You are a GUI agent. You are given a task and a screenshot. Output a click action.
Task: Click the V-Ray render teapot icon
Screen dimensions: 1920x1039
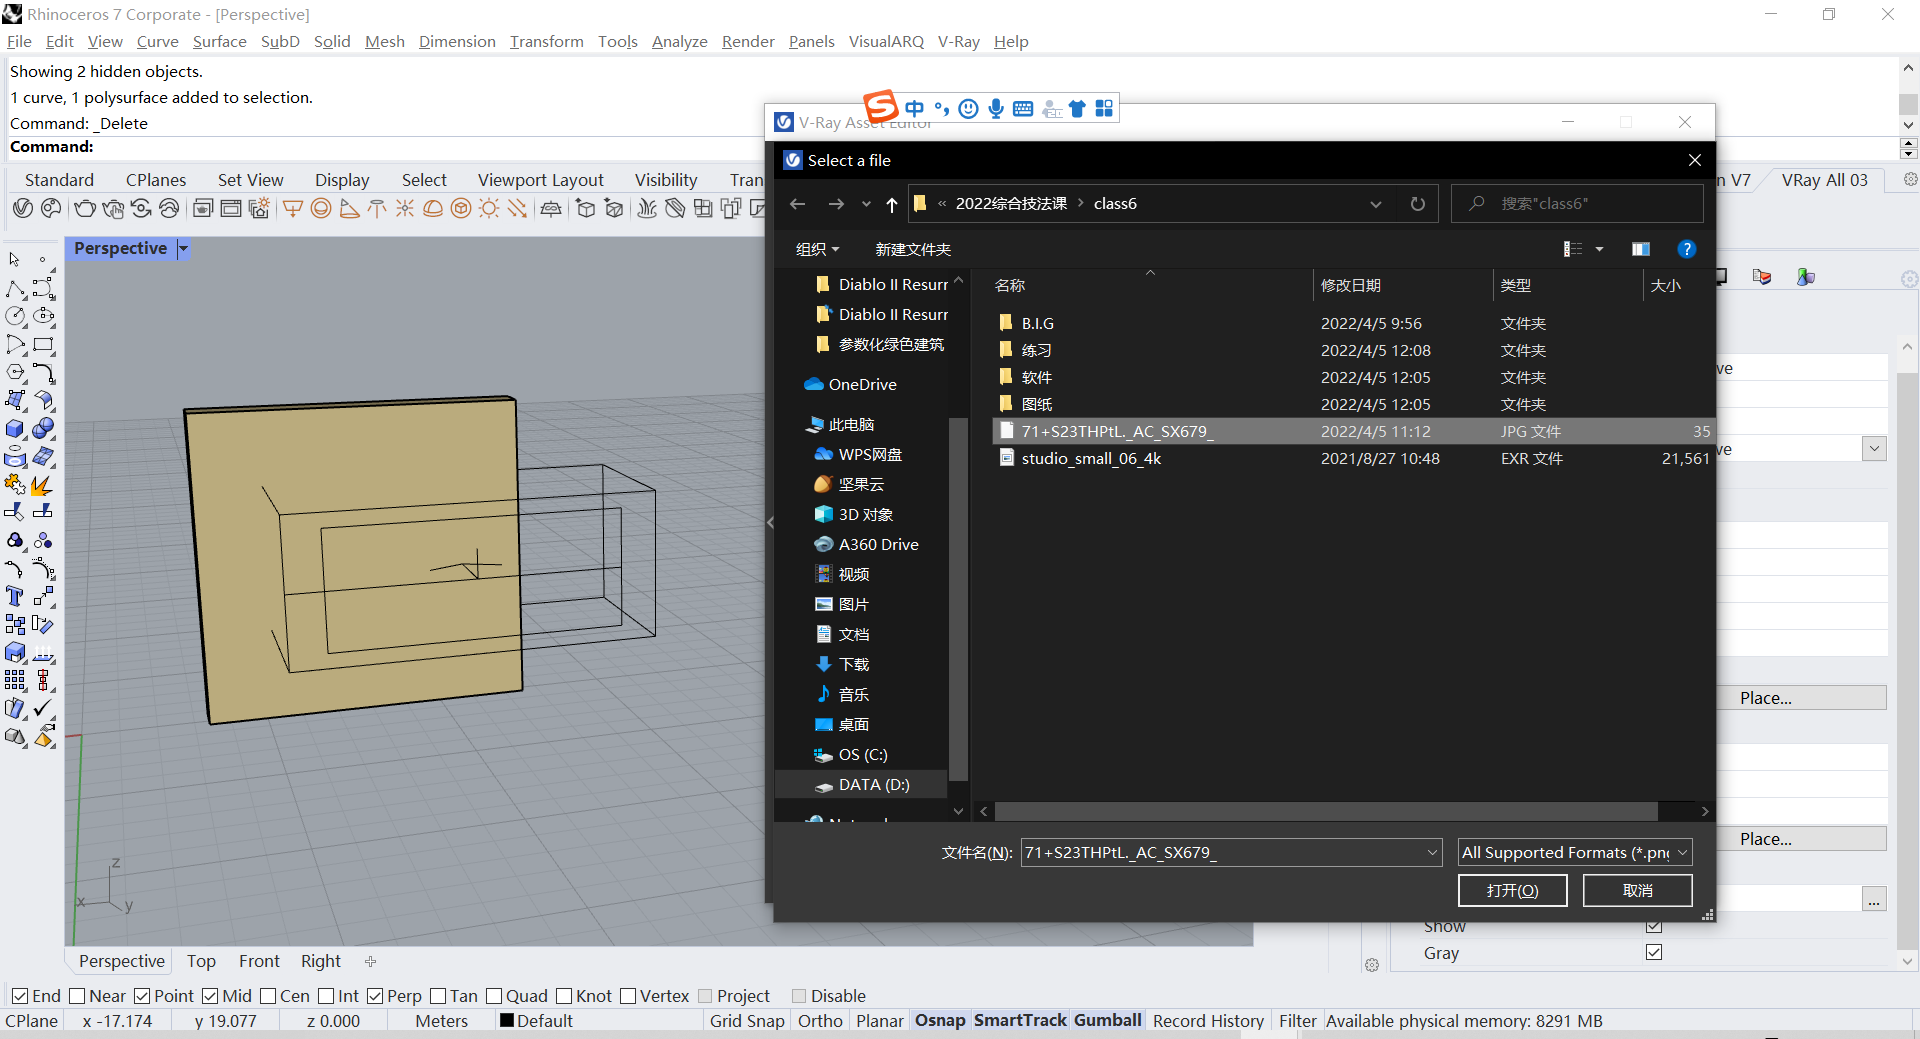[85, 208]
